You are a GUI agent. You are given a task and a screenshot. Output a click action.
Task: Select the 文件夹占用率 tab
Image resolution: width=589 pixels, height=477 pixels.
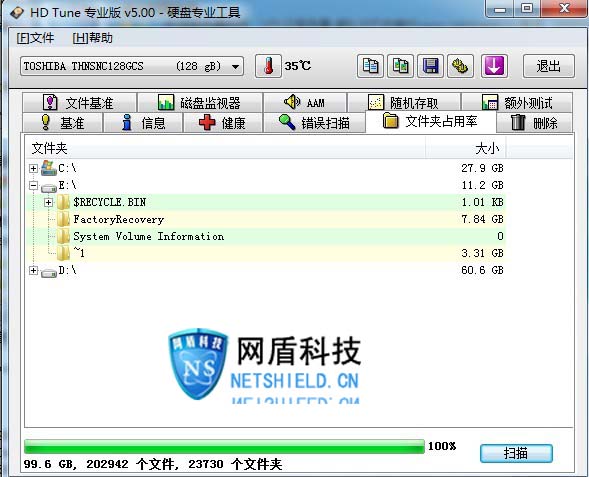(430, 121)
